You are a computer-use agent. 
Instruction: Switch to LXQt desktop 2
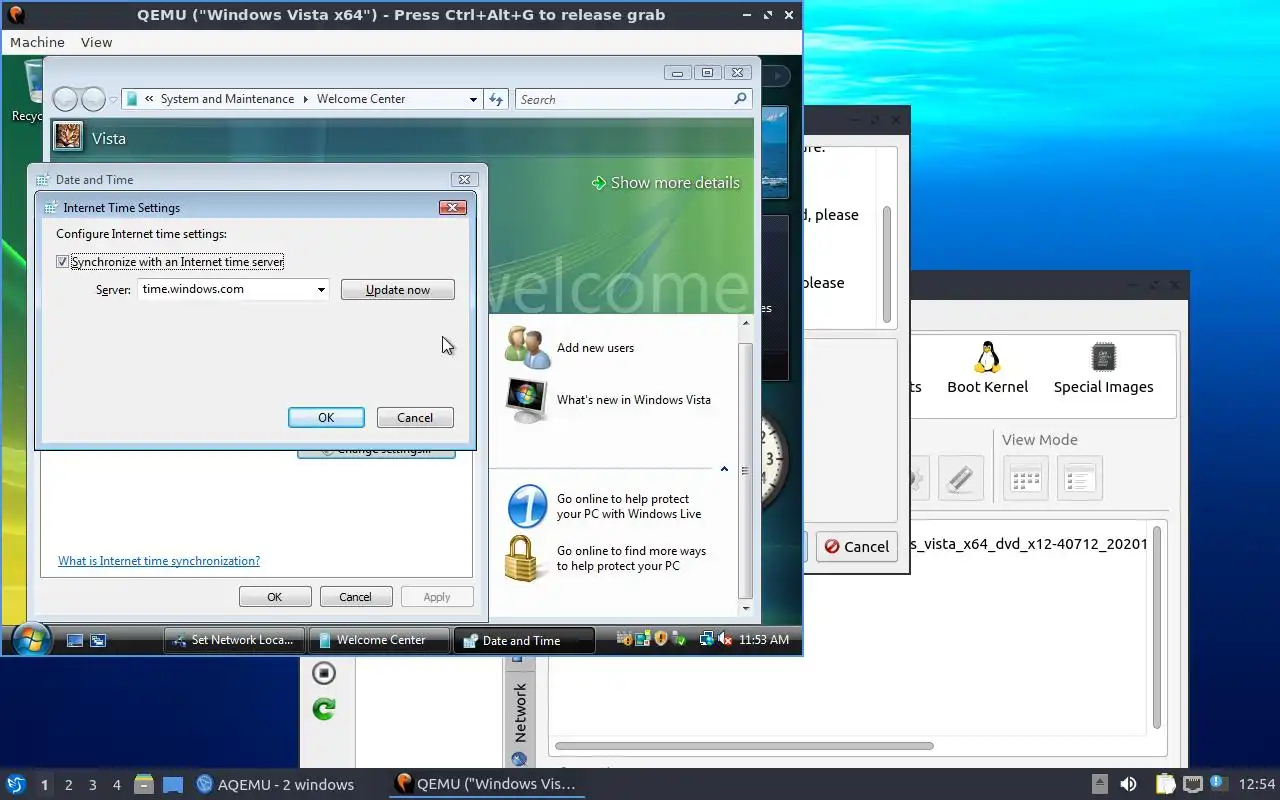(68, 785)
